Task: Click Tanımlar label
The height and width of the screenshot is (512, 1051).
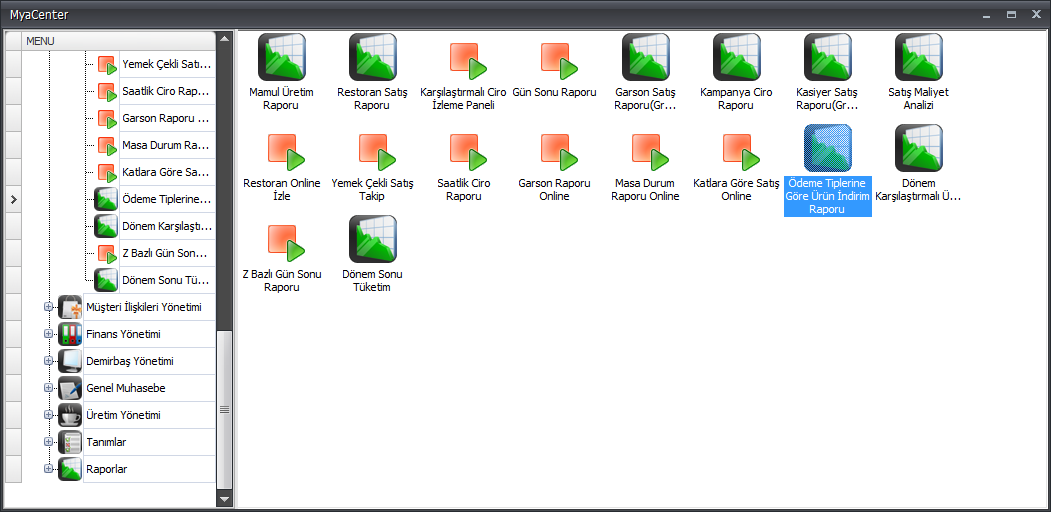Action: point(107,442)
